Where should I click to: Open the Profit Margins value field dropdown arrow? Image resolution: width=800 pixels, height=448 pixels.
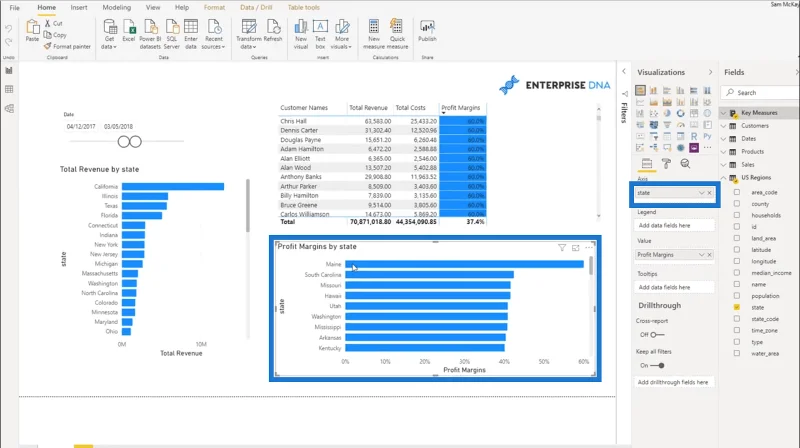(x=702, y=255)
